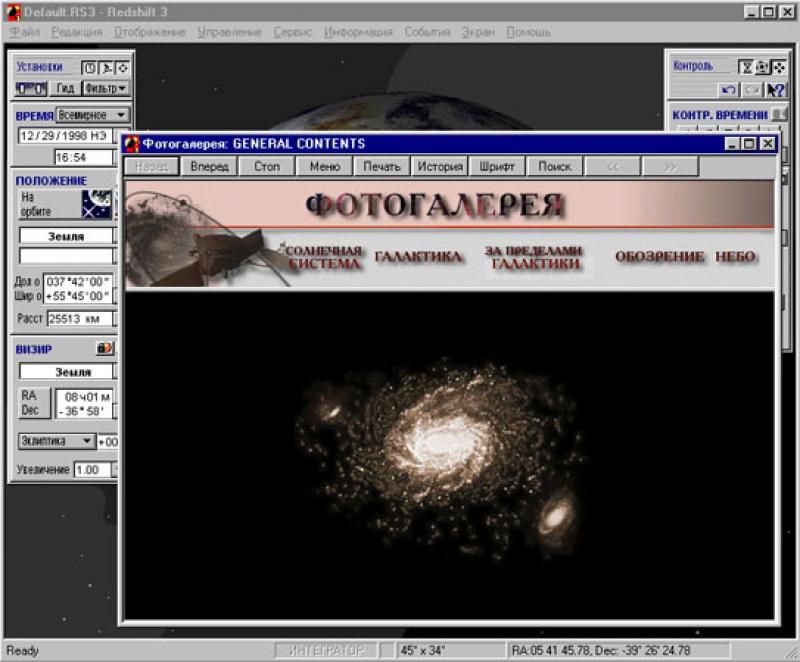The height and width of the screenshot is (662, 800).
Task: Click the clock icon in Установки panel
Action: coord(89,68)
